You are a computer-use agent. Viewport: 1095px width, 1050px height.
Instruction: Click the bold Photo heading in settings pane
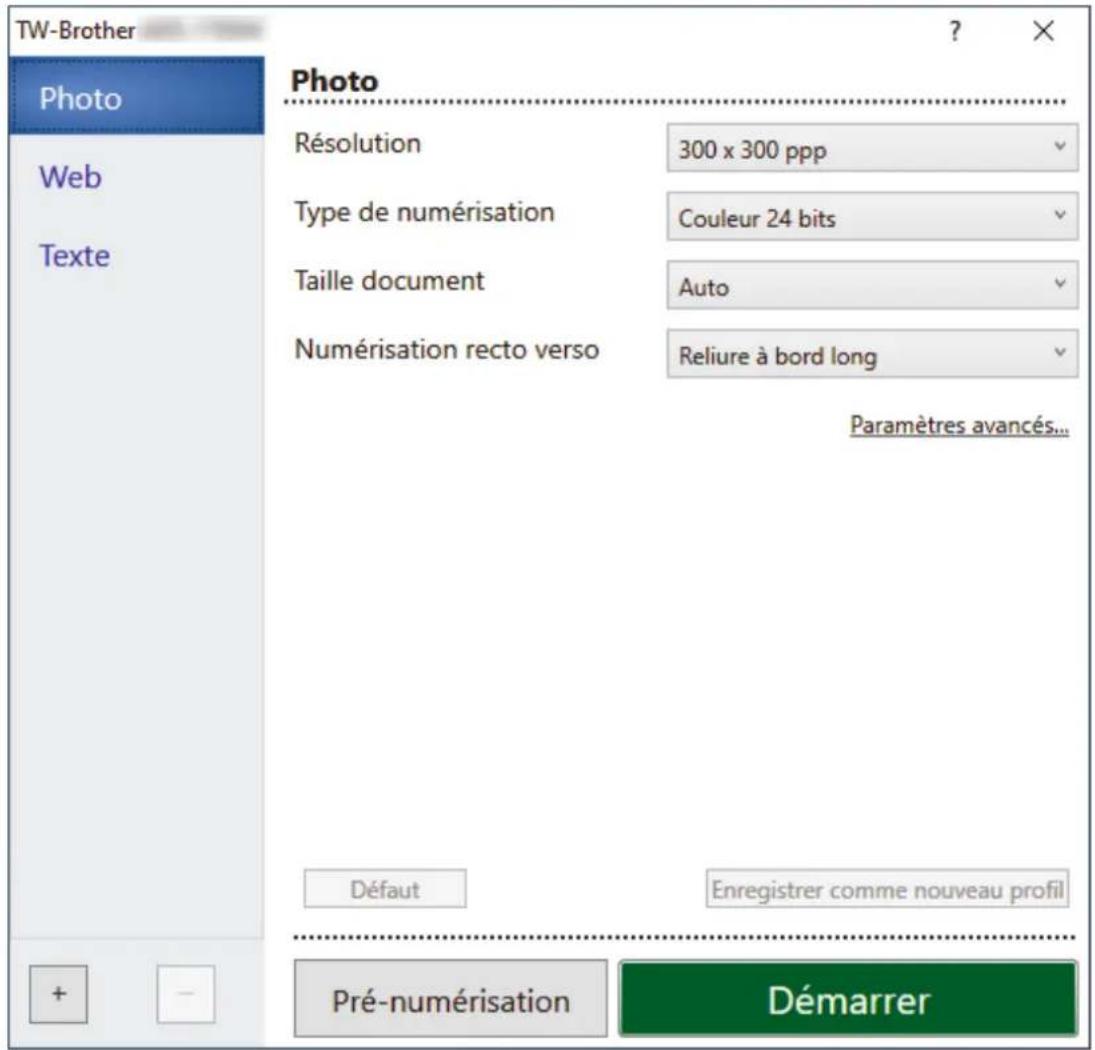(x=335, y=81)
